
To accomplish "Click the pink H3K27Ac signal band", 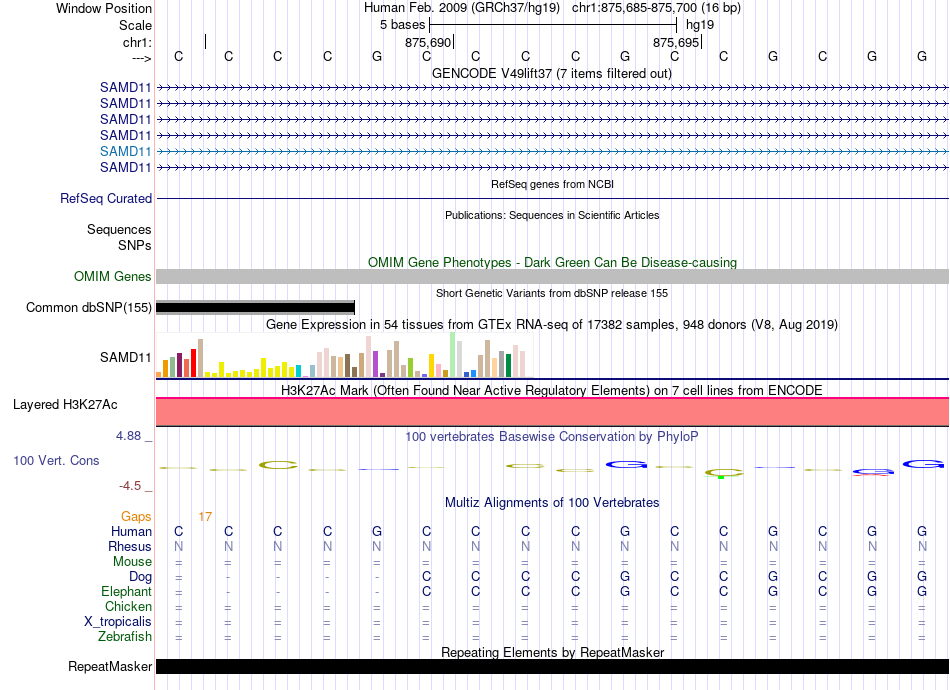I will 552,412.
